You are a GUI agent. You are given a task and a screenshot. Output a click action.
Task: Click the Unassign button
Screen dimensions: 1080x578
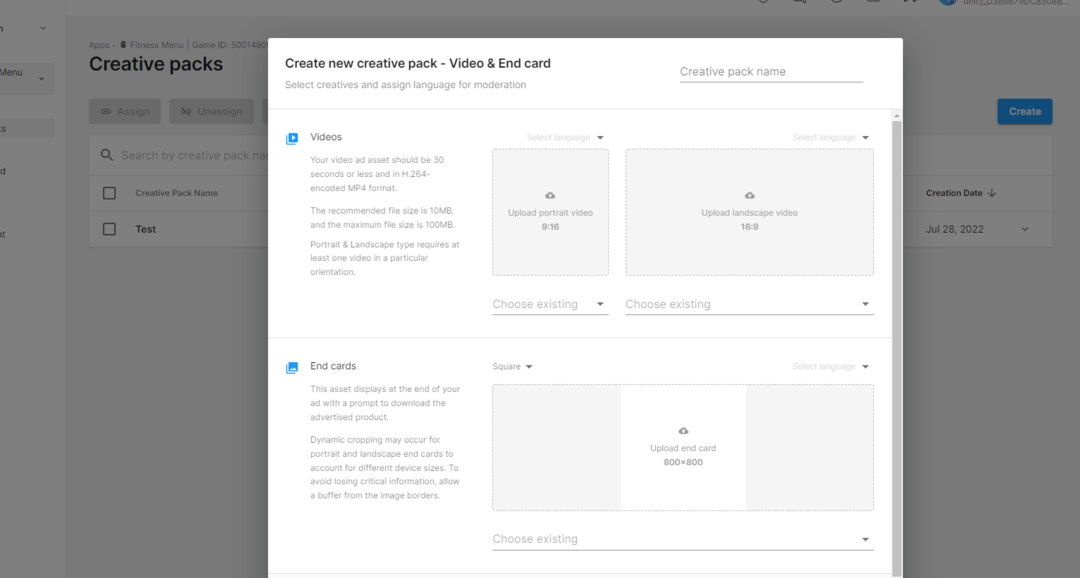coord(211,112)
